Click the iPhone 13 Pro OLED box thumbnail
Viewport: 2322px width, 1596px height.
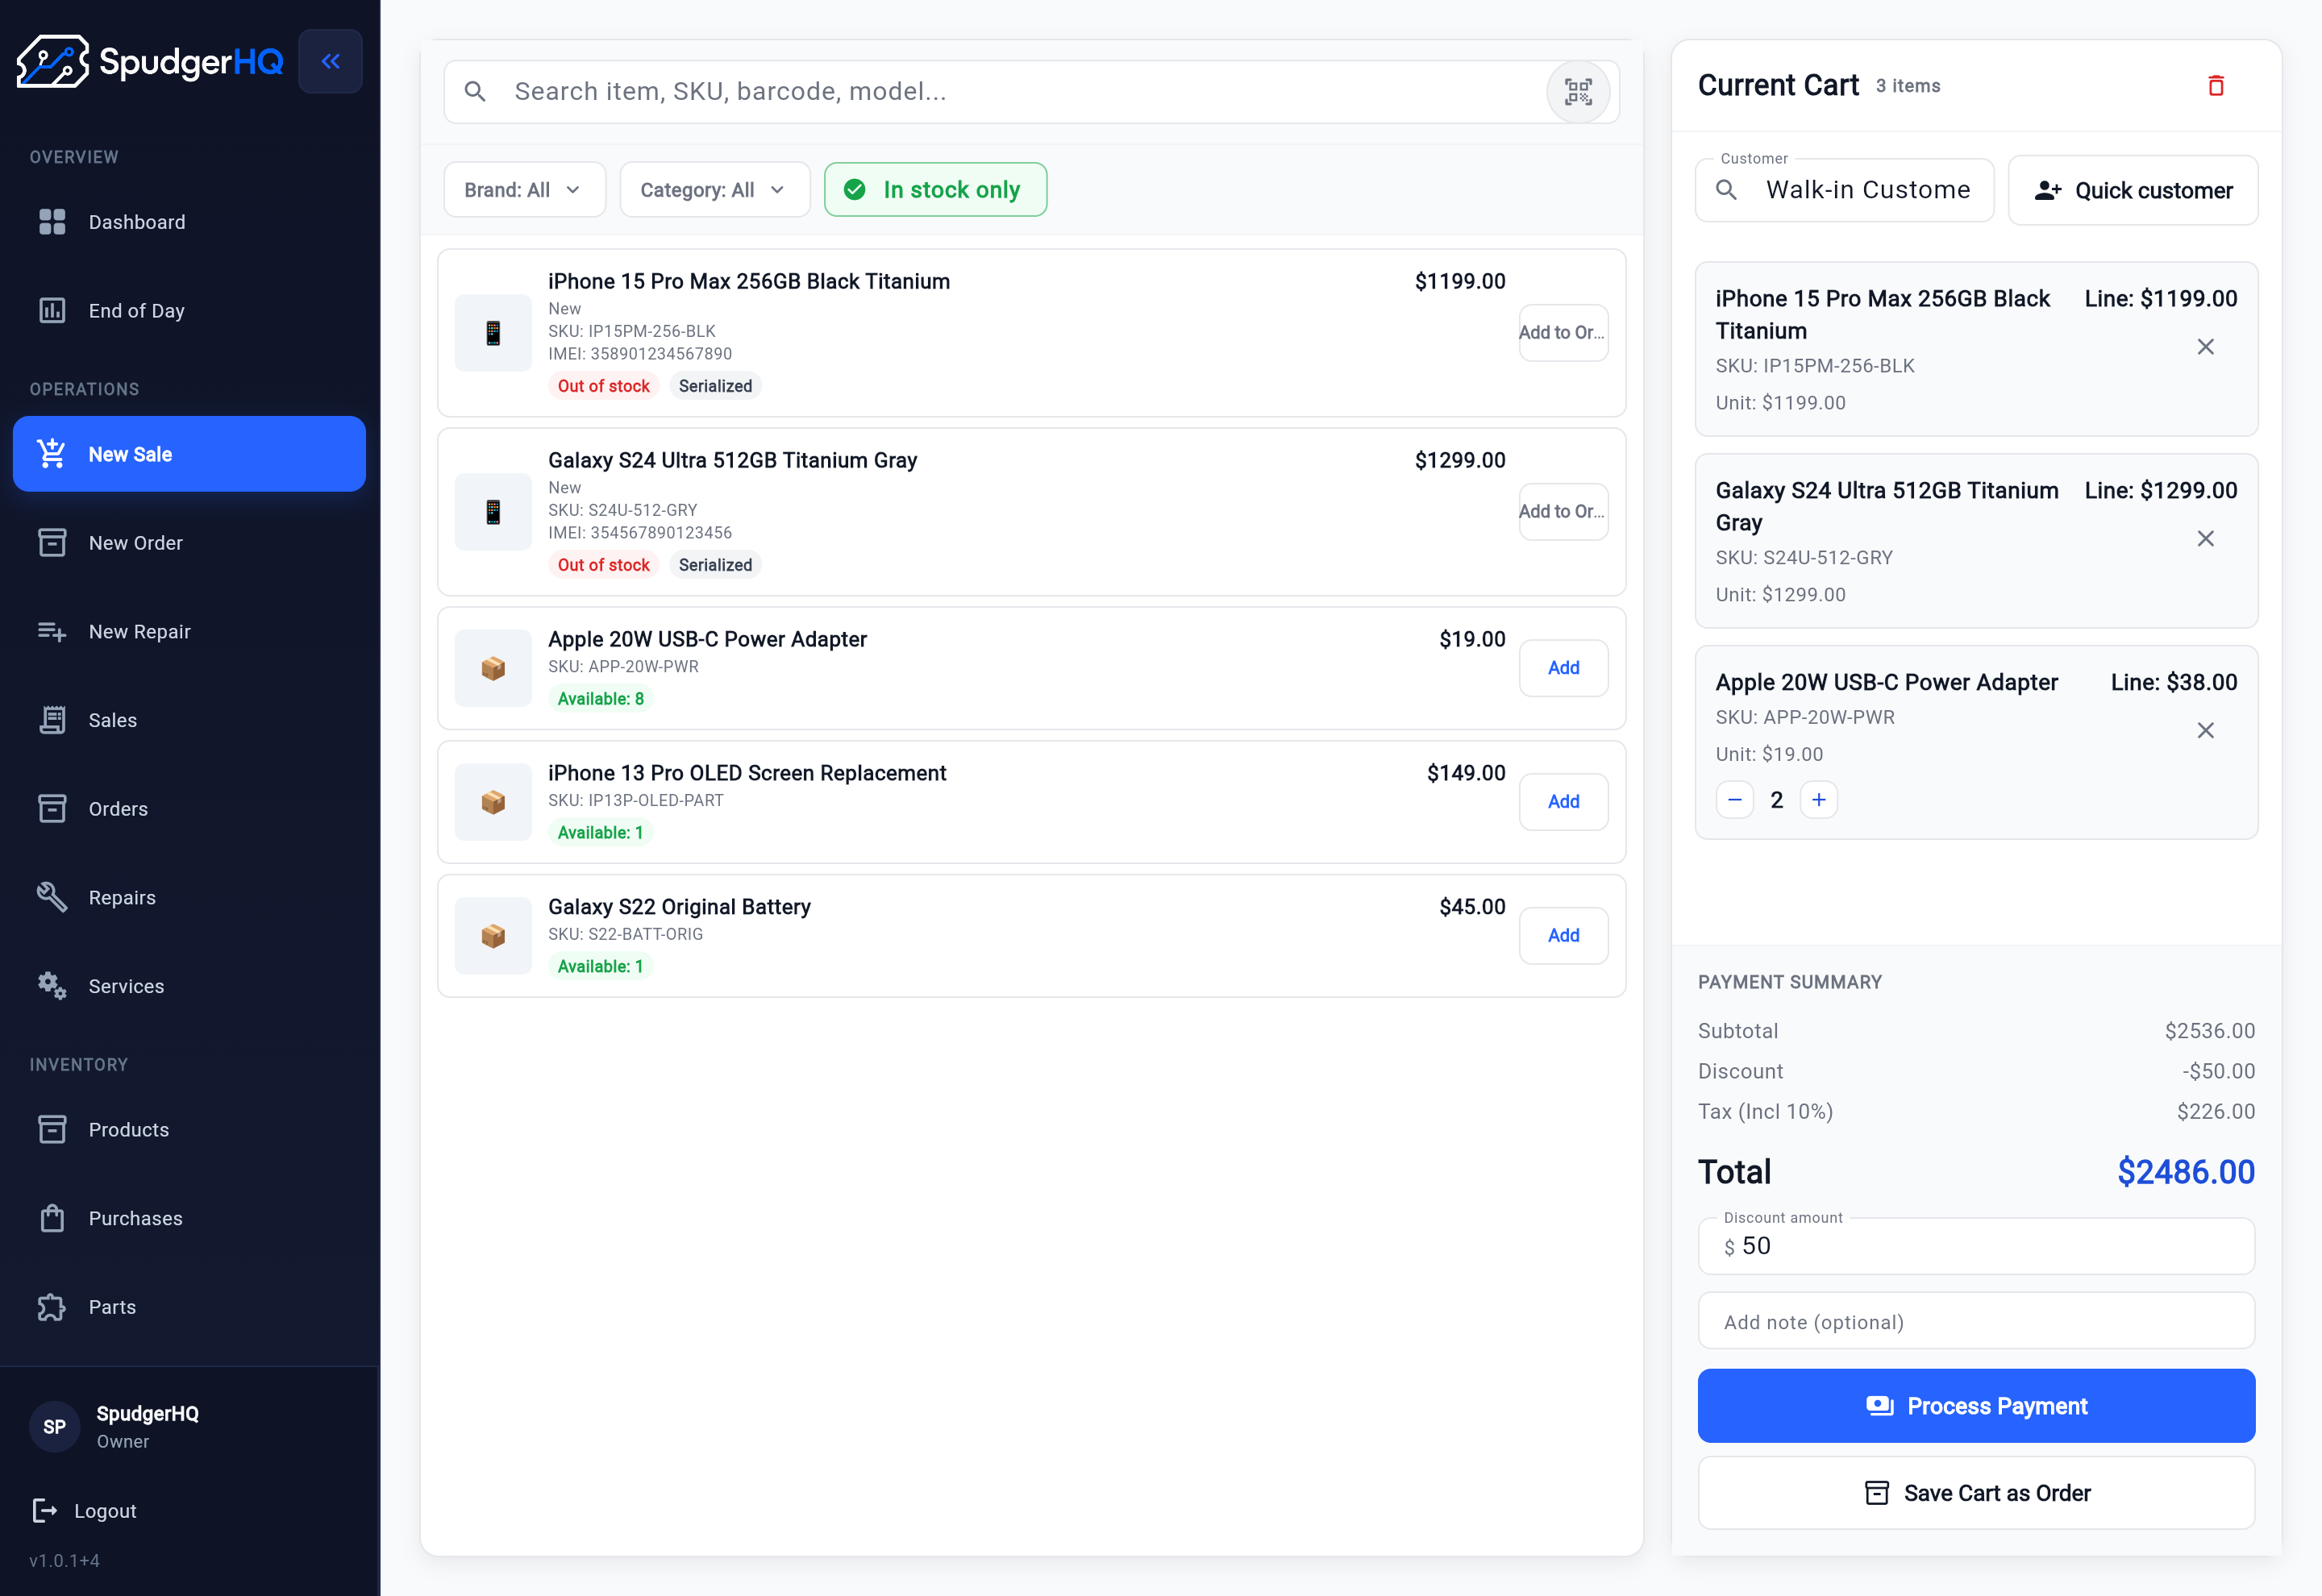tap(493, 802)
